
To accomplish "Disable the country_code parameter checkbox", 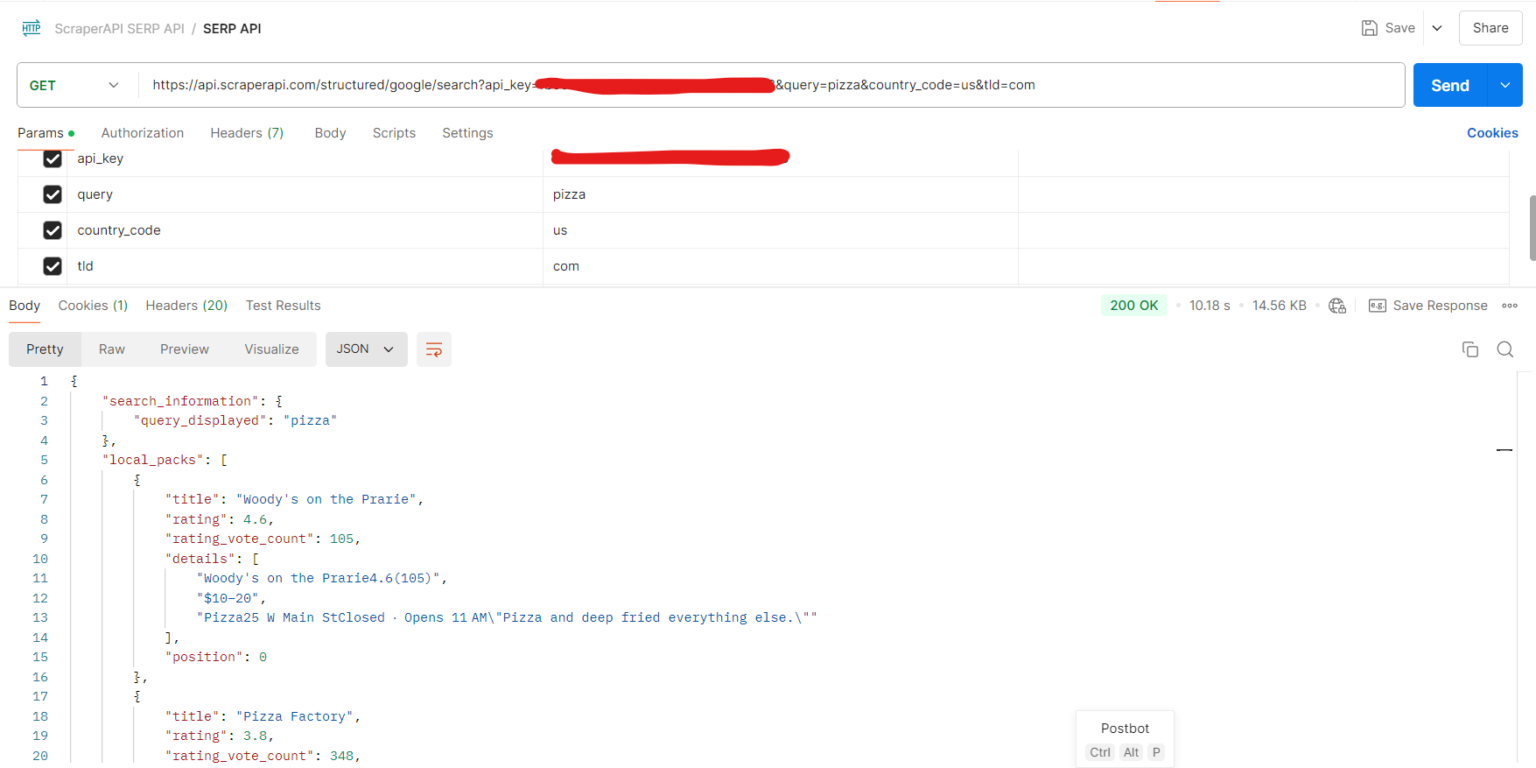I will pos(52,230).
